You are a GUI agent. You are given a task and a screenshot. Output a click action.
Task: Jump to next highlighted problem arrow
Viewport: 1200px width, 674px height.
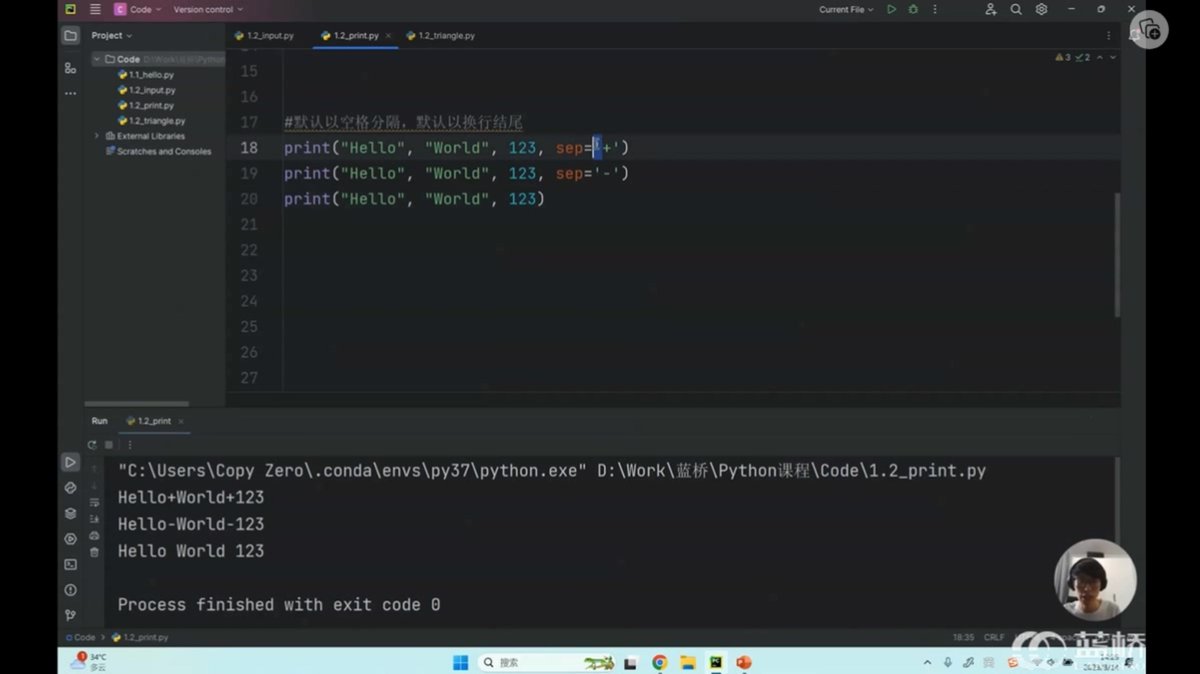point(1112,57)
